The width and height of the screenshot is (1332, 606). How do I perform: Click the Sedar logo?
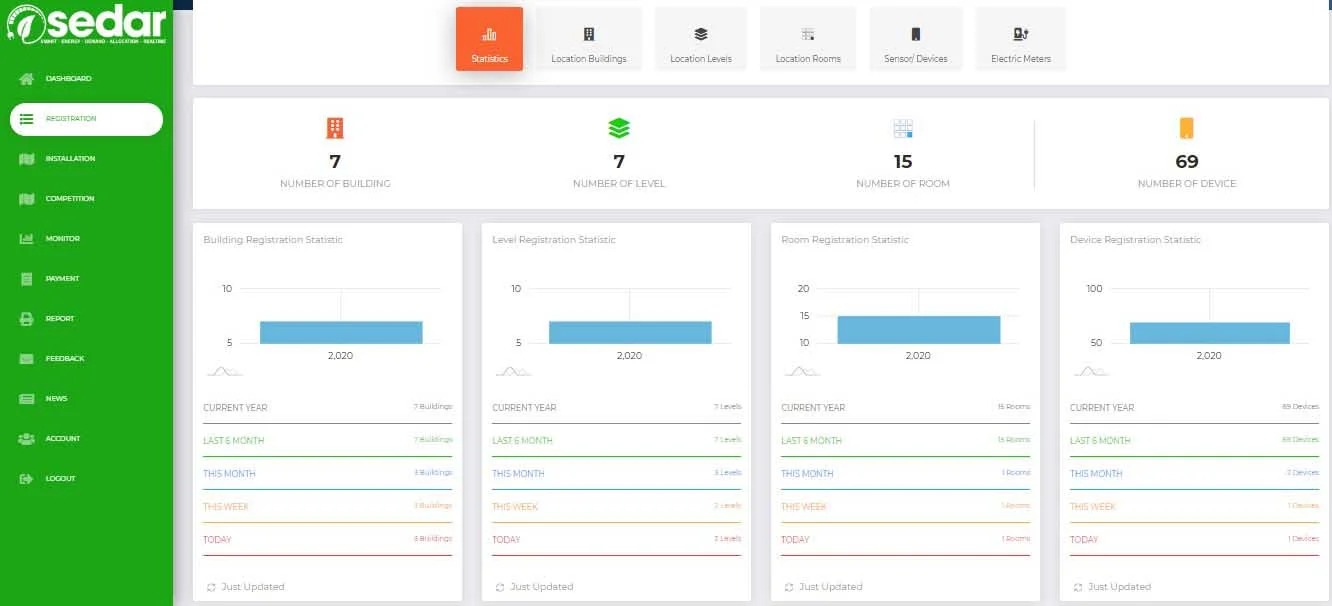click(86, 24)
